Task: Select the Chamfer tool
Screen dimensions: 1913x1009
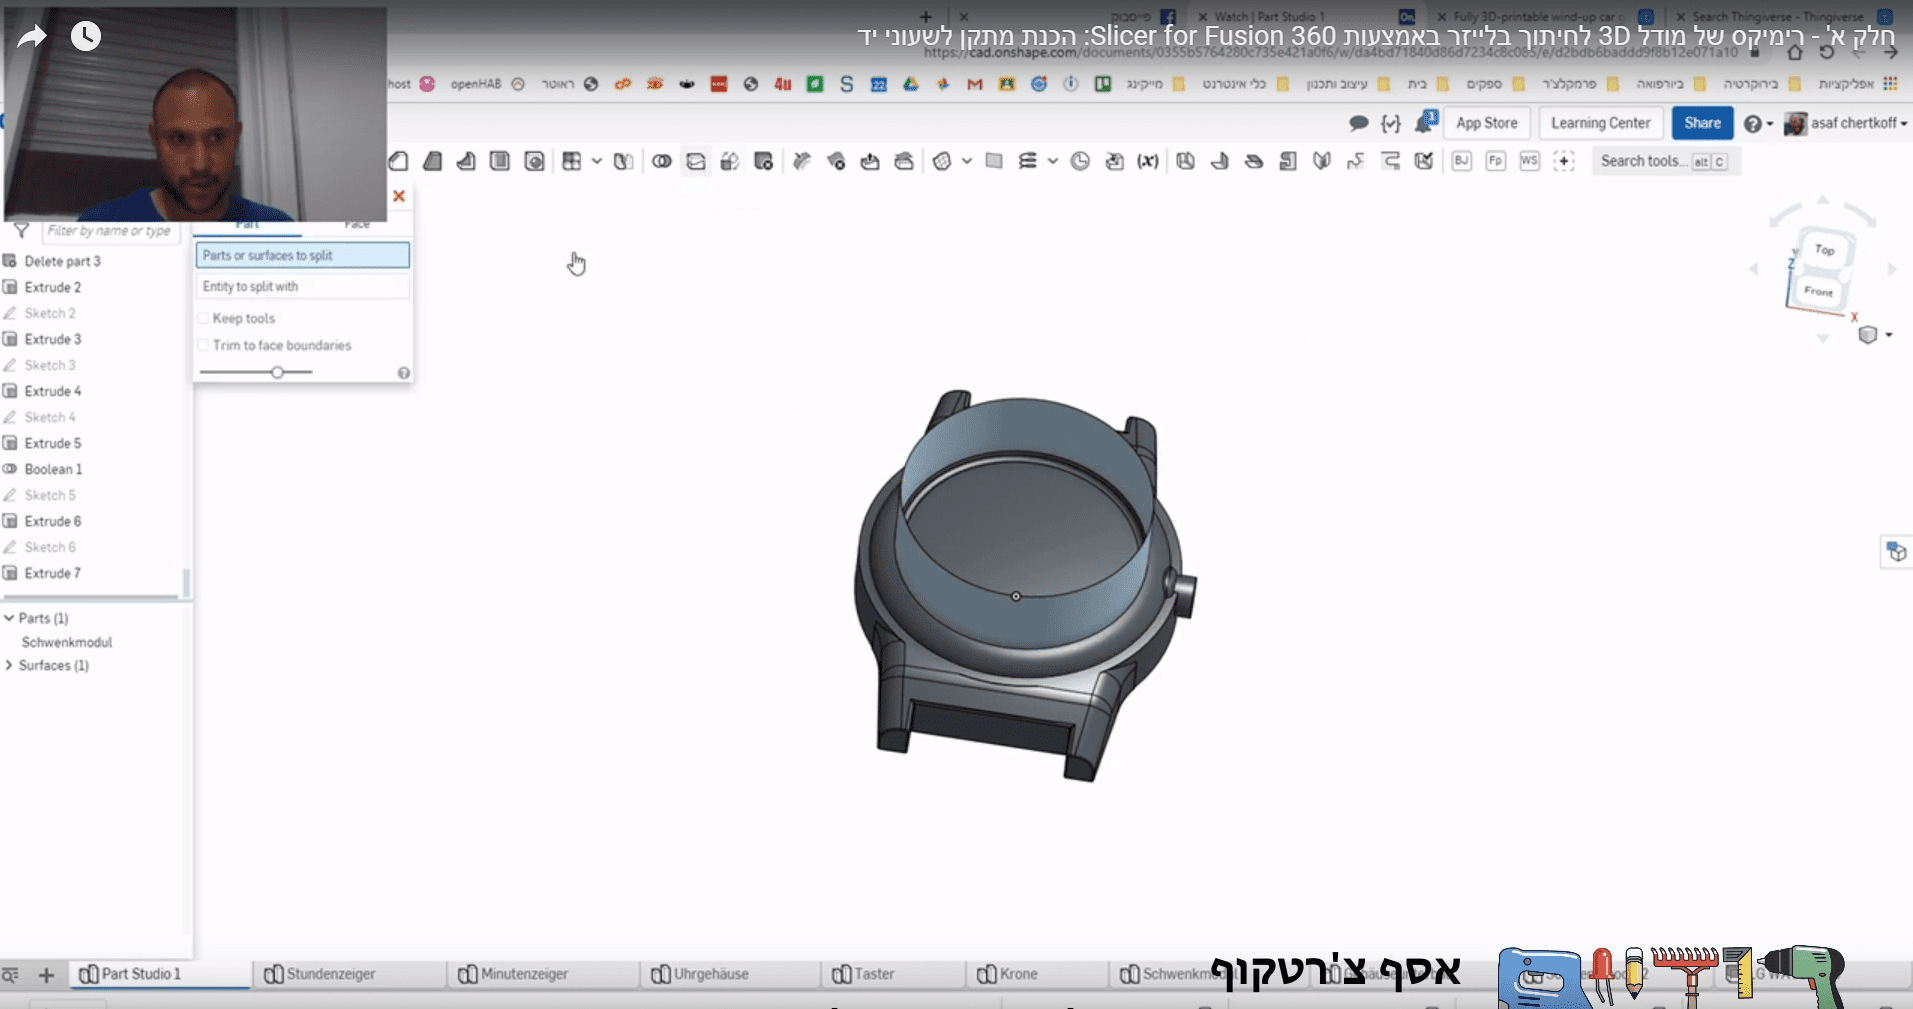Action: click(x=399, y=161)
